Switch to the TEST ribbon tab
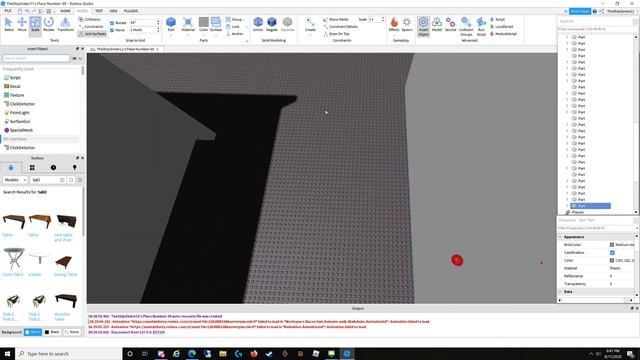This screenshot has width=640, height=360. pos(99,11)
